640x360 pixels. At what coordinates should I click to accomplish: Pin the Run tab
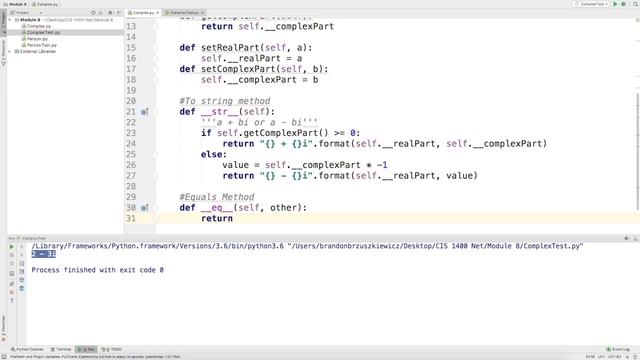(11, 284)
